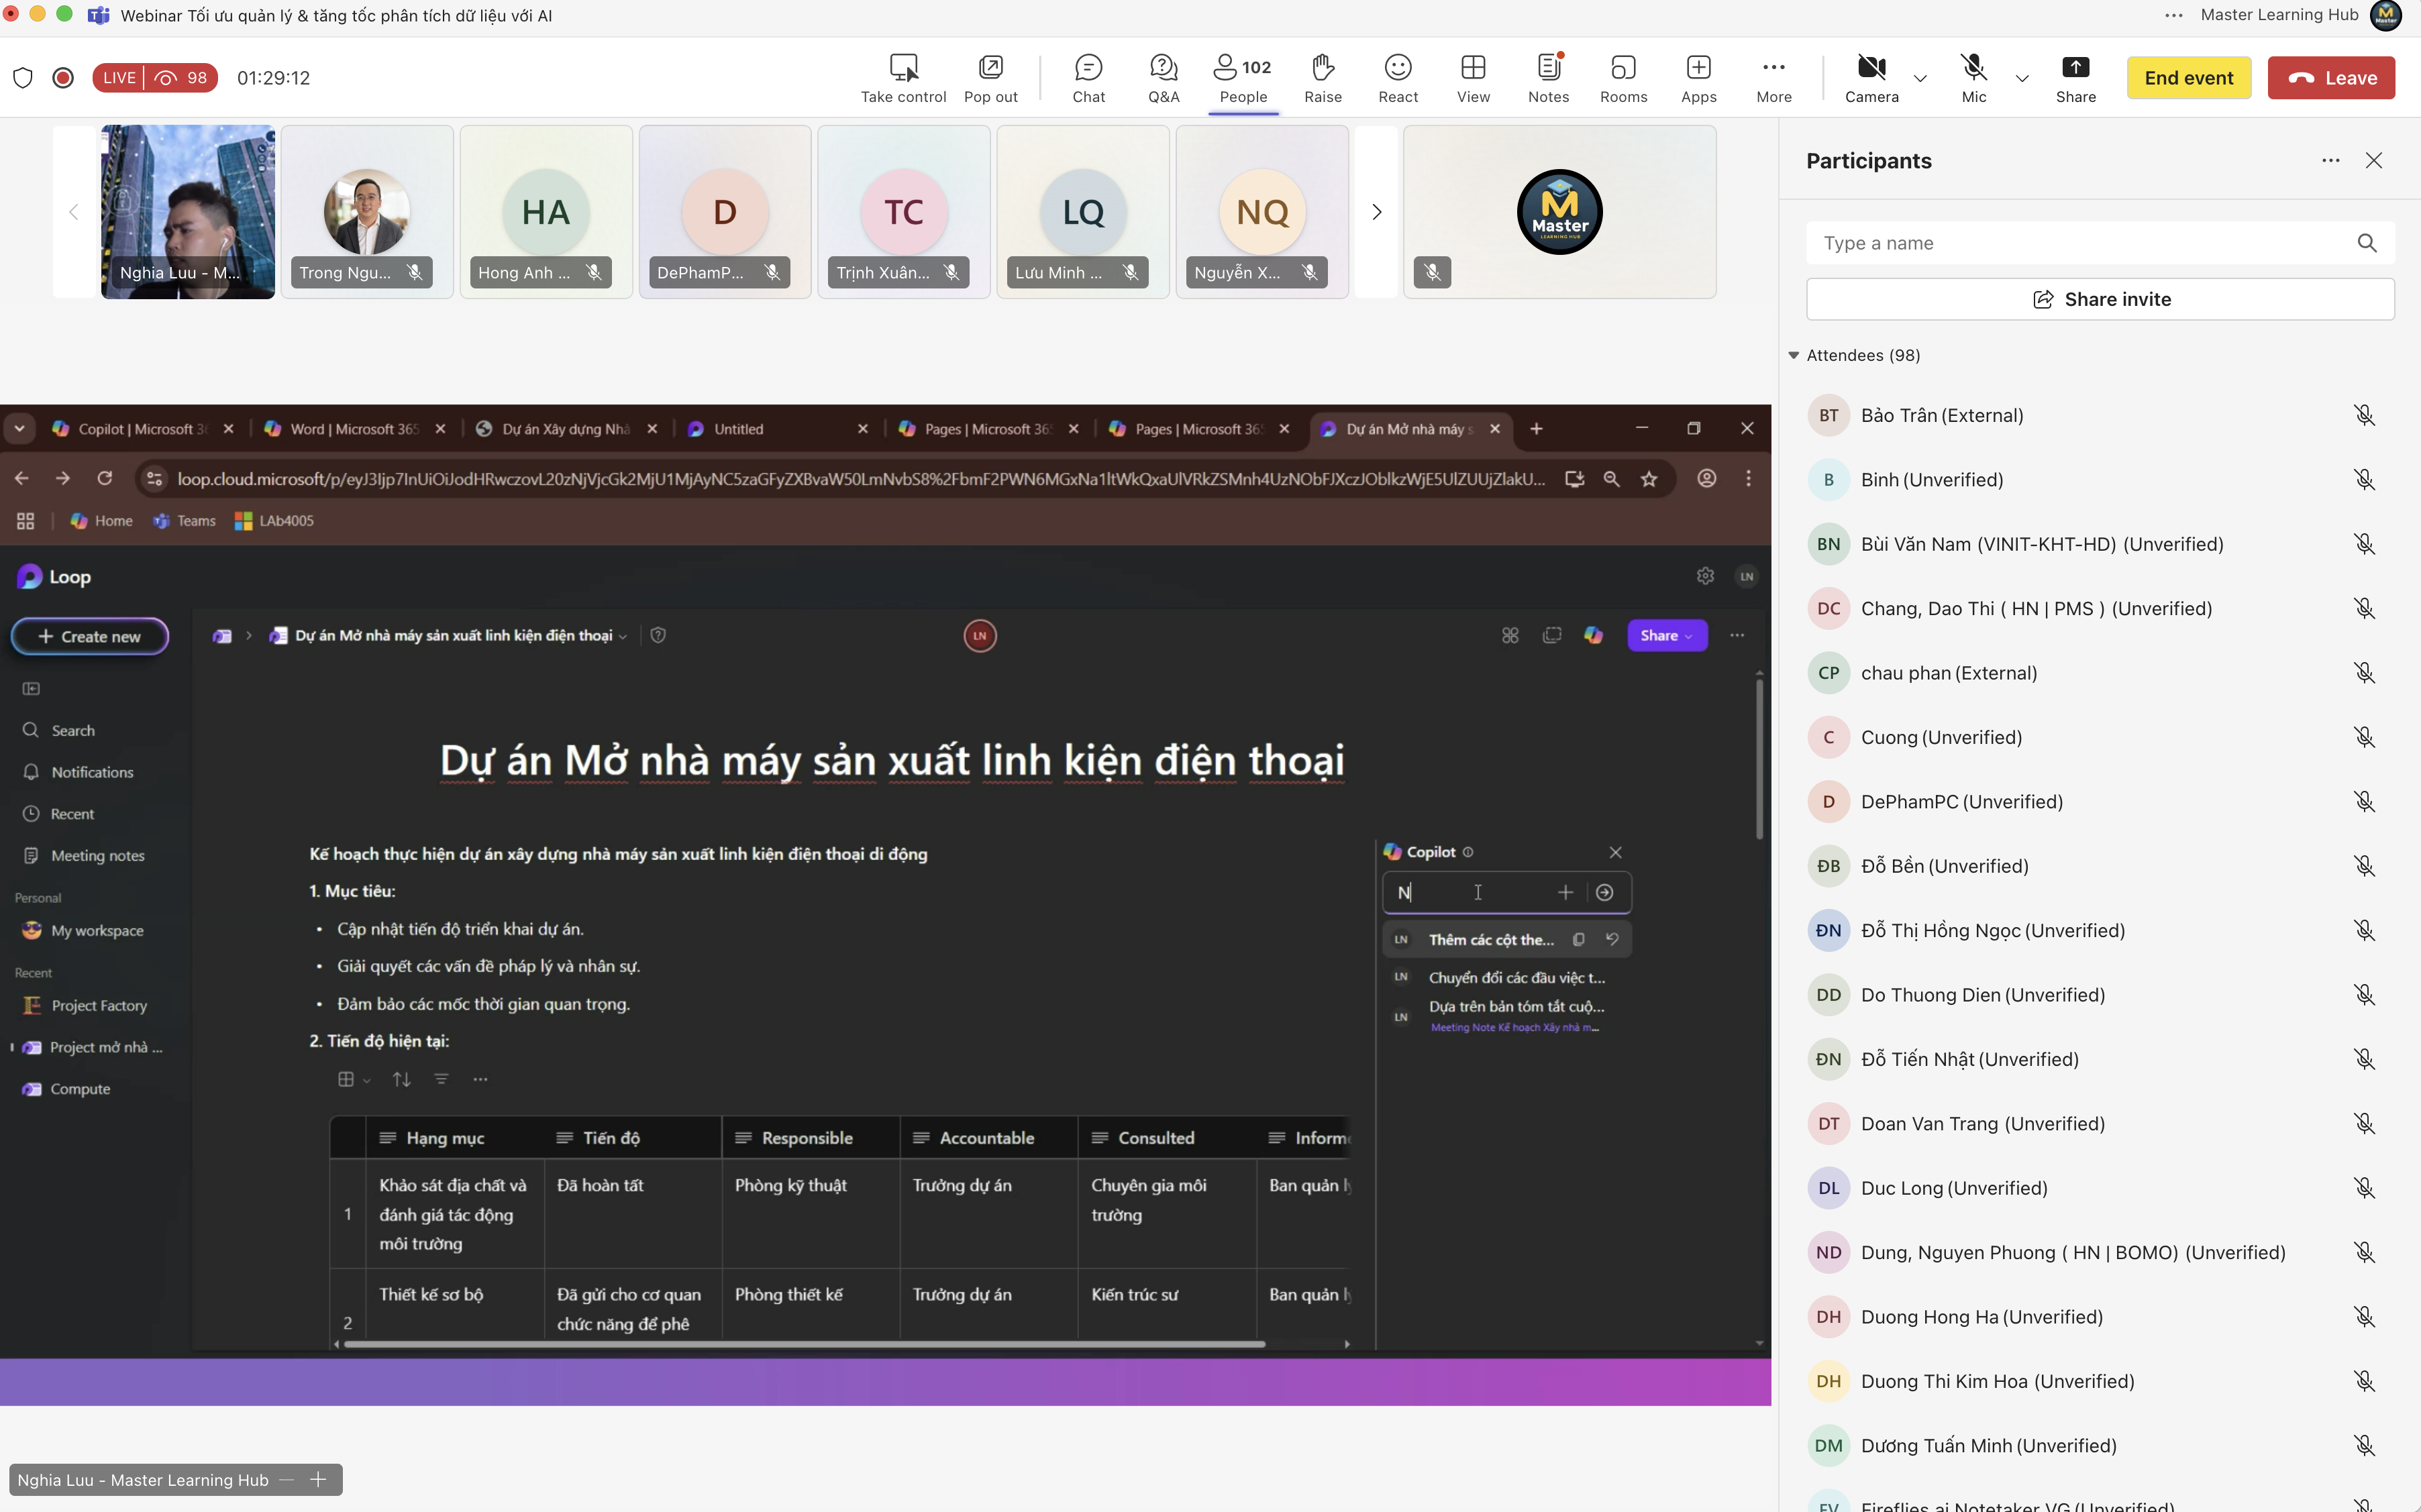Toggle the People panel
The width and height of the screenshot is (2421, 1512).
pos(1243,78)
